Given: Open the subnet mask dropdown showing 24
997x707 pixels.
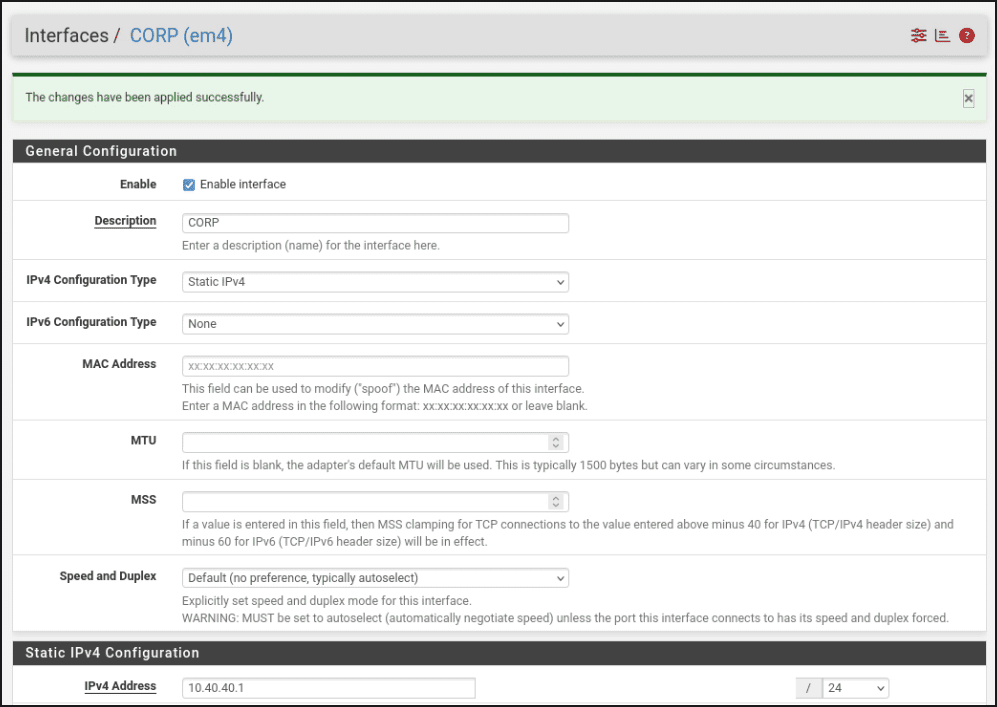Looking at the screenshot, I should tap(855, 688).
